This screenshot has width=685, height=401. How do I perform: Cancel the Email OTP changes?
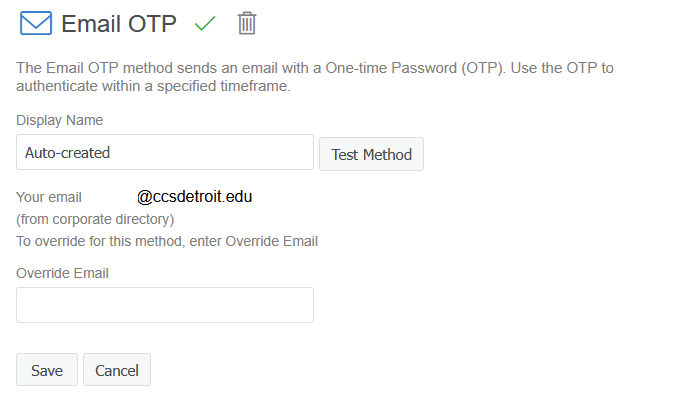pos(117,370)
